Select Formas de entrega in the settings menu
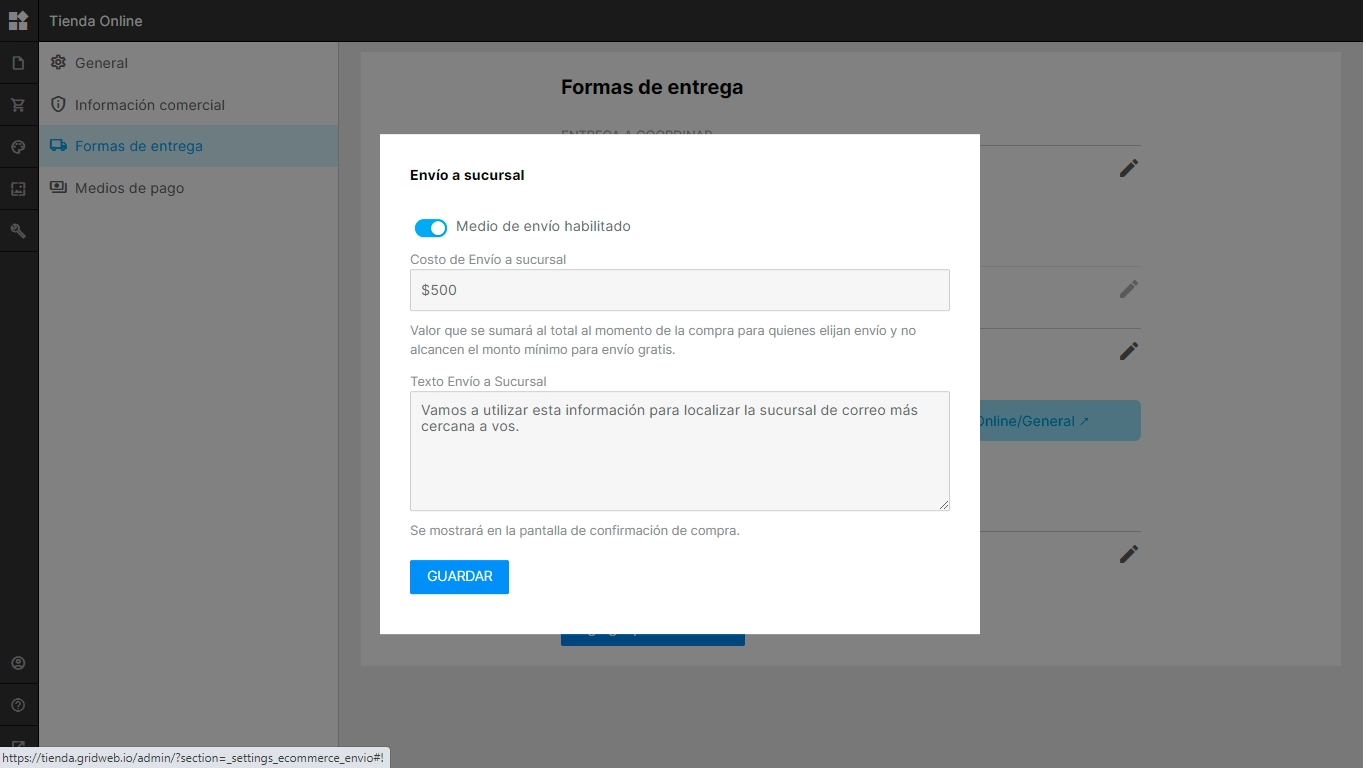The width and height of the screenshot is (1366, 768). (x=188, y=146)
